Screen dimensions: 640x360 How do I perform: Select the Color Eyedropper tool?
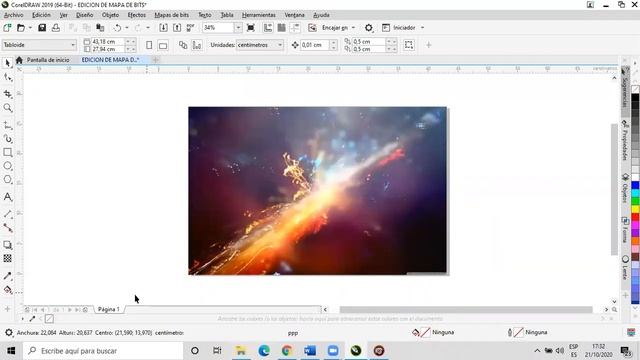click(x=7, y=276)
